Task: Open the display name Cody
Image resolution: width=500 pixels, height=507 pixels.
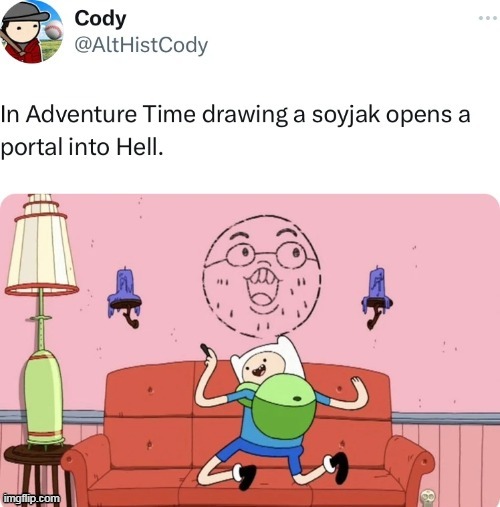Action: [x=100, y=18]
